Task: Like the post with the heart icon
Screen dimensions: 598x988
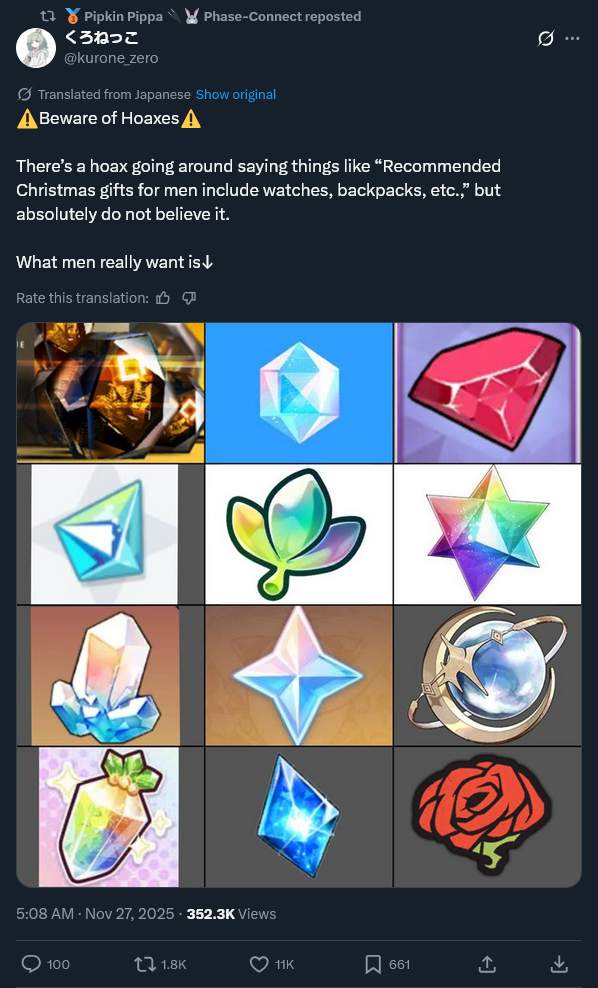Action: tap(259, 964)
